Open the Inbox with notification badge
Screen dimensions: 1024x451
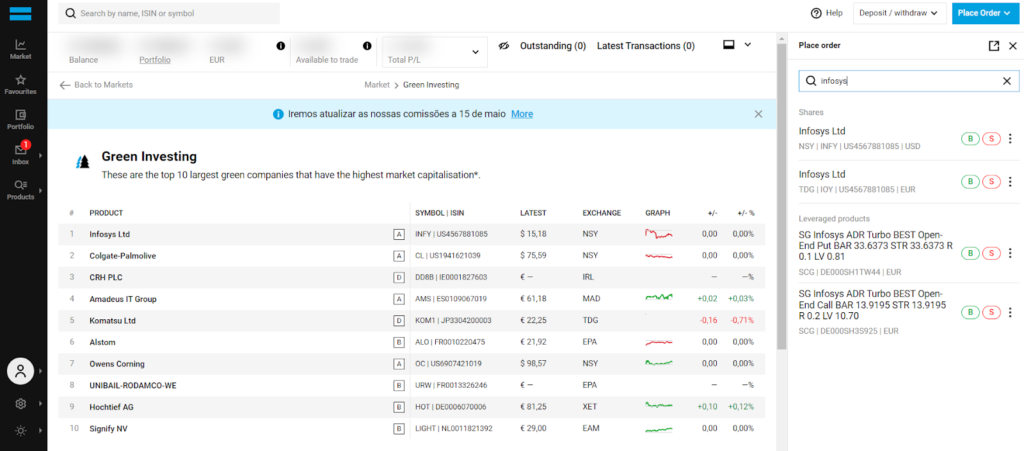pos(21,153)
